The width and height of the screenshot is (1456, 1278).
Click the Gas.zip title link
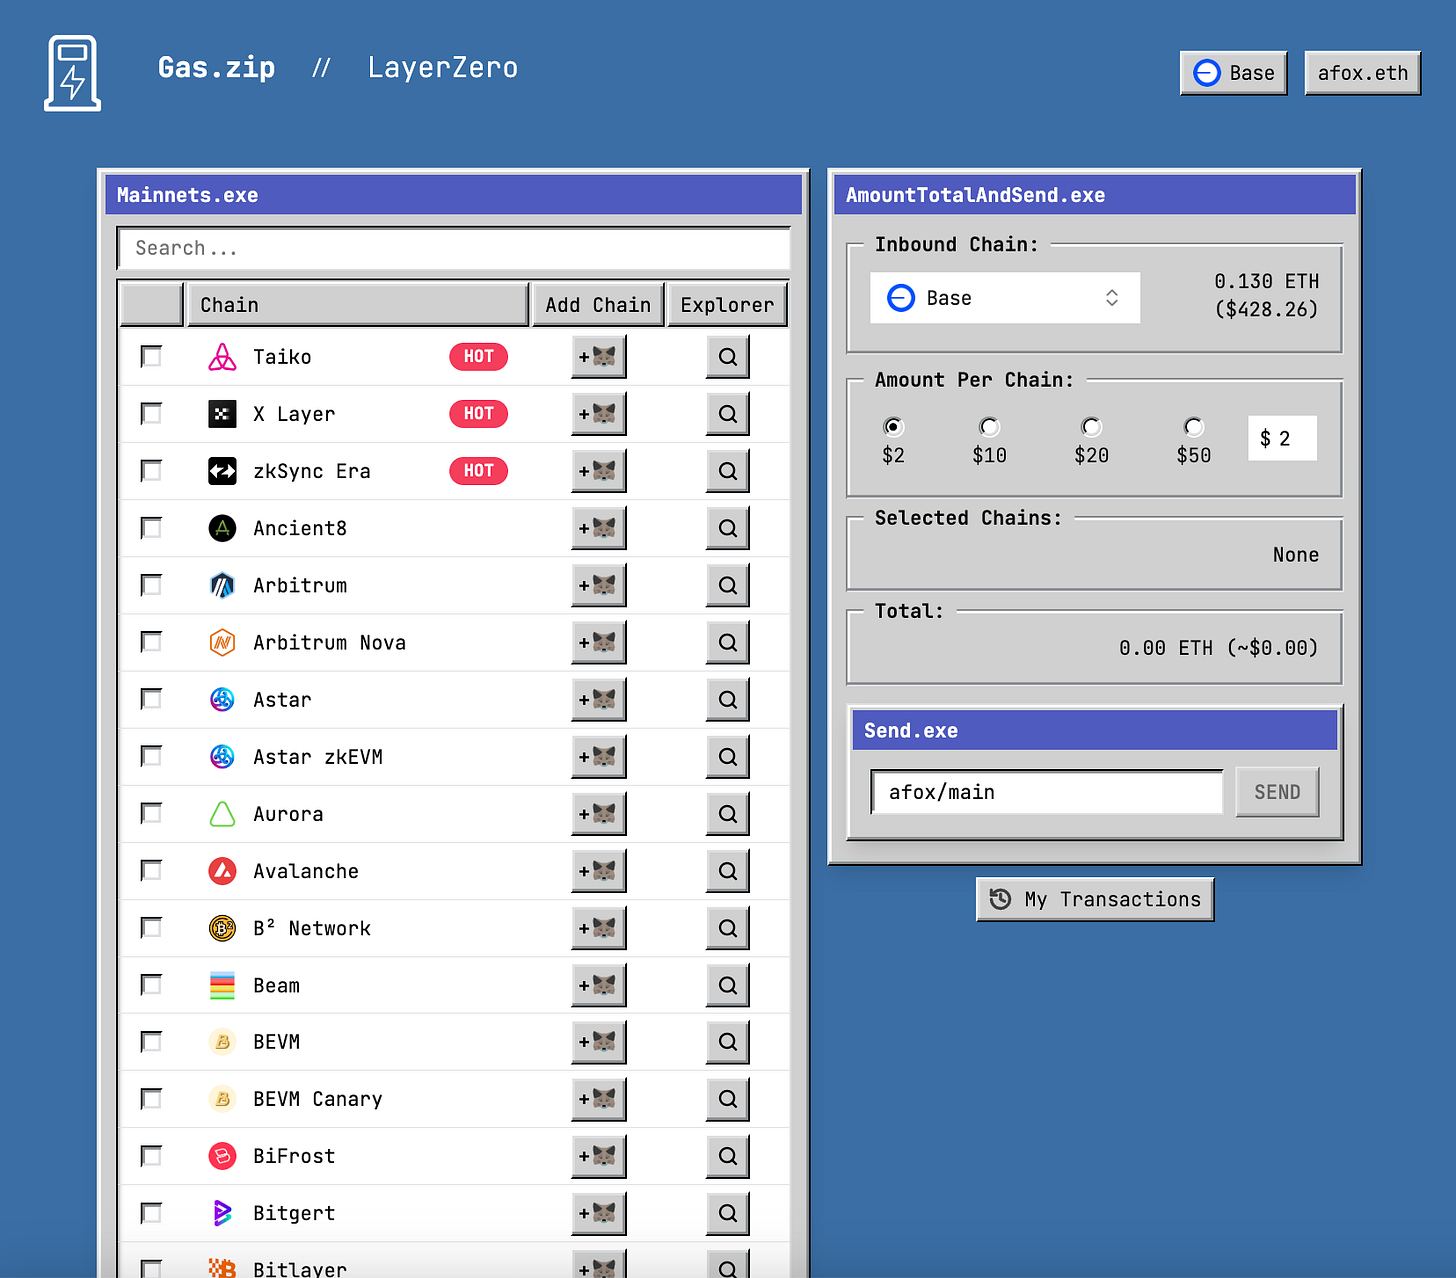click(216, 67)
